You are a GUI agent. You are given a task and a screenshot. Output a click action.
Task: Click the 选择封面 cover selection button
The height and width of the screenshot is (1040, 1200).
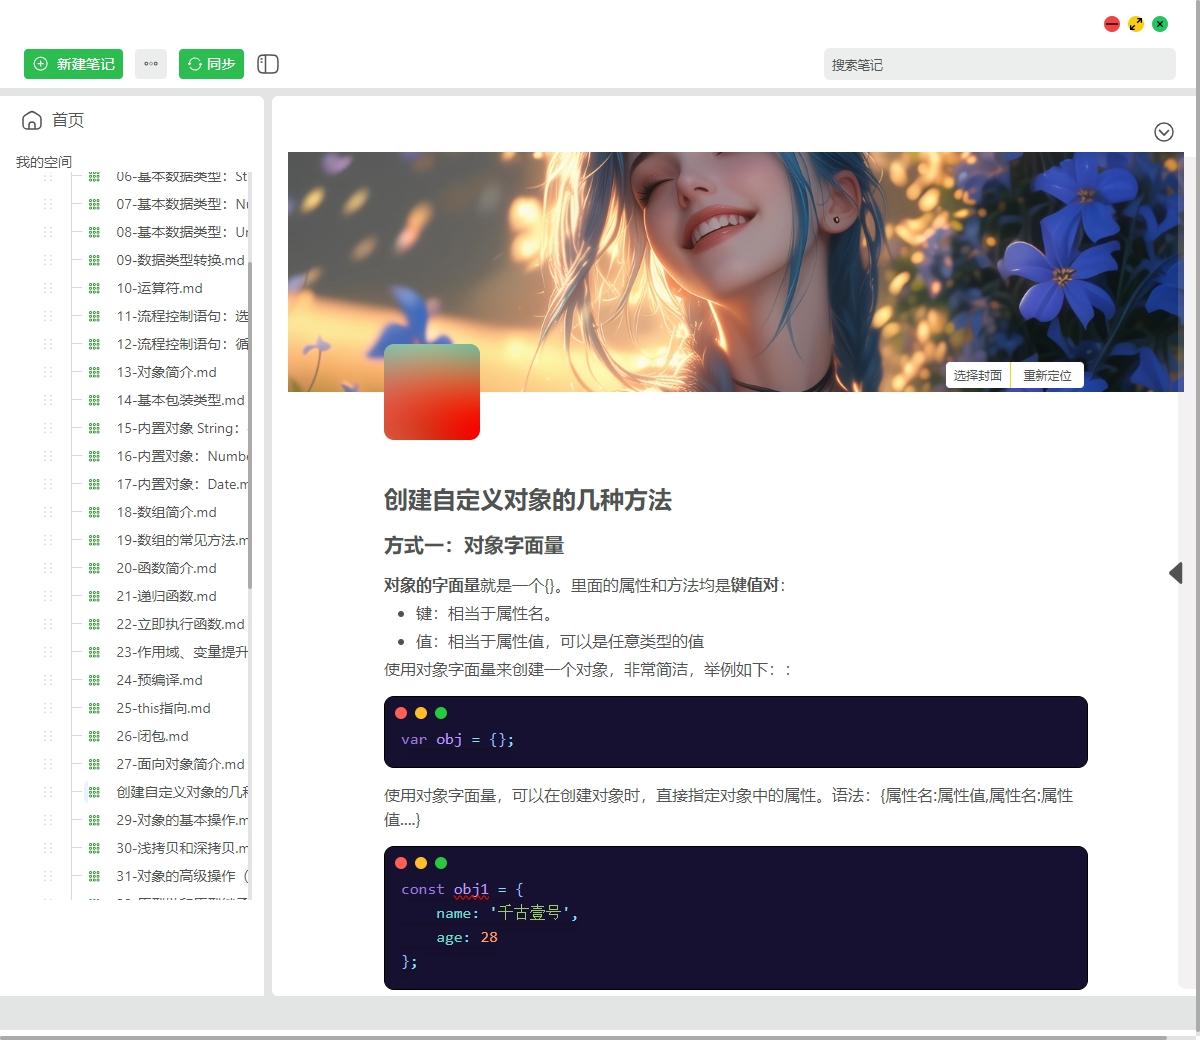pos(978,375)
